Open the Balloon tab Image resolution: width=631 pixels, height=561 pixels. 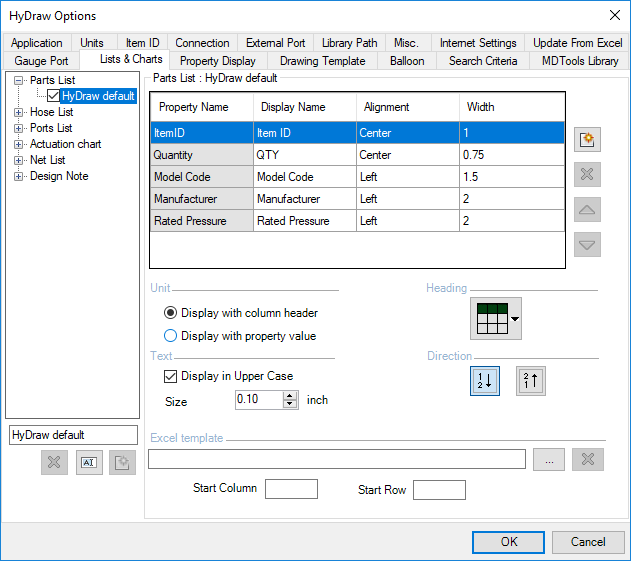(x=407, y=61)
